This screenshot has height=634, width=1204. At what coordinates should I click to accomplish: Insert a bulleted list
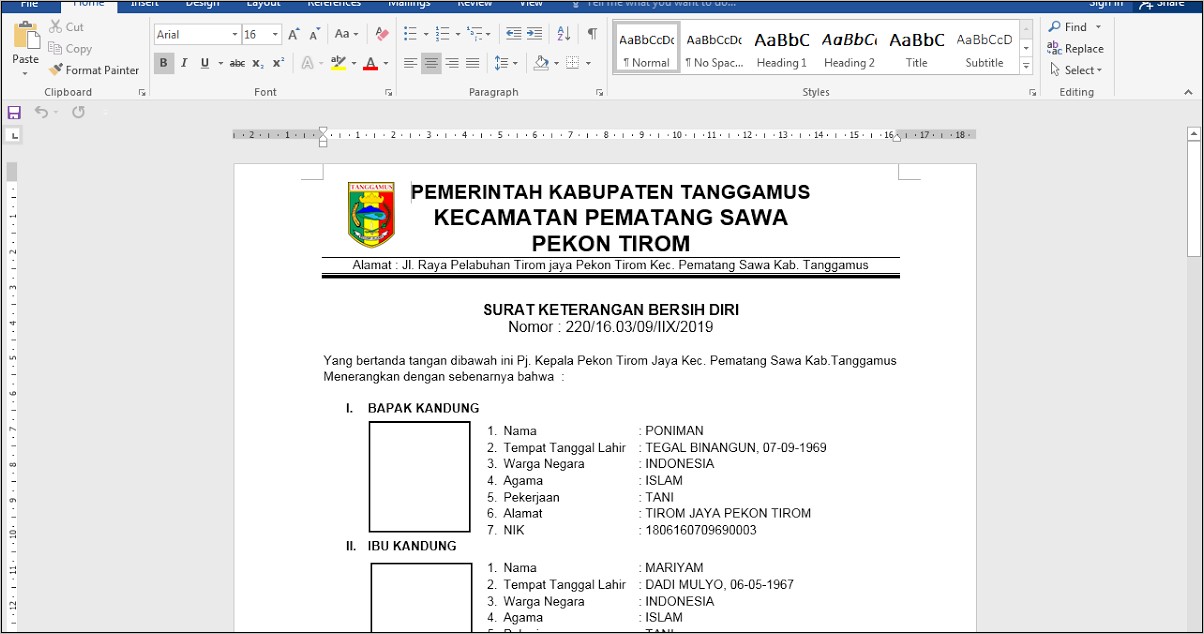click(x=409, y=34)
